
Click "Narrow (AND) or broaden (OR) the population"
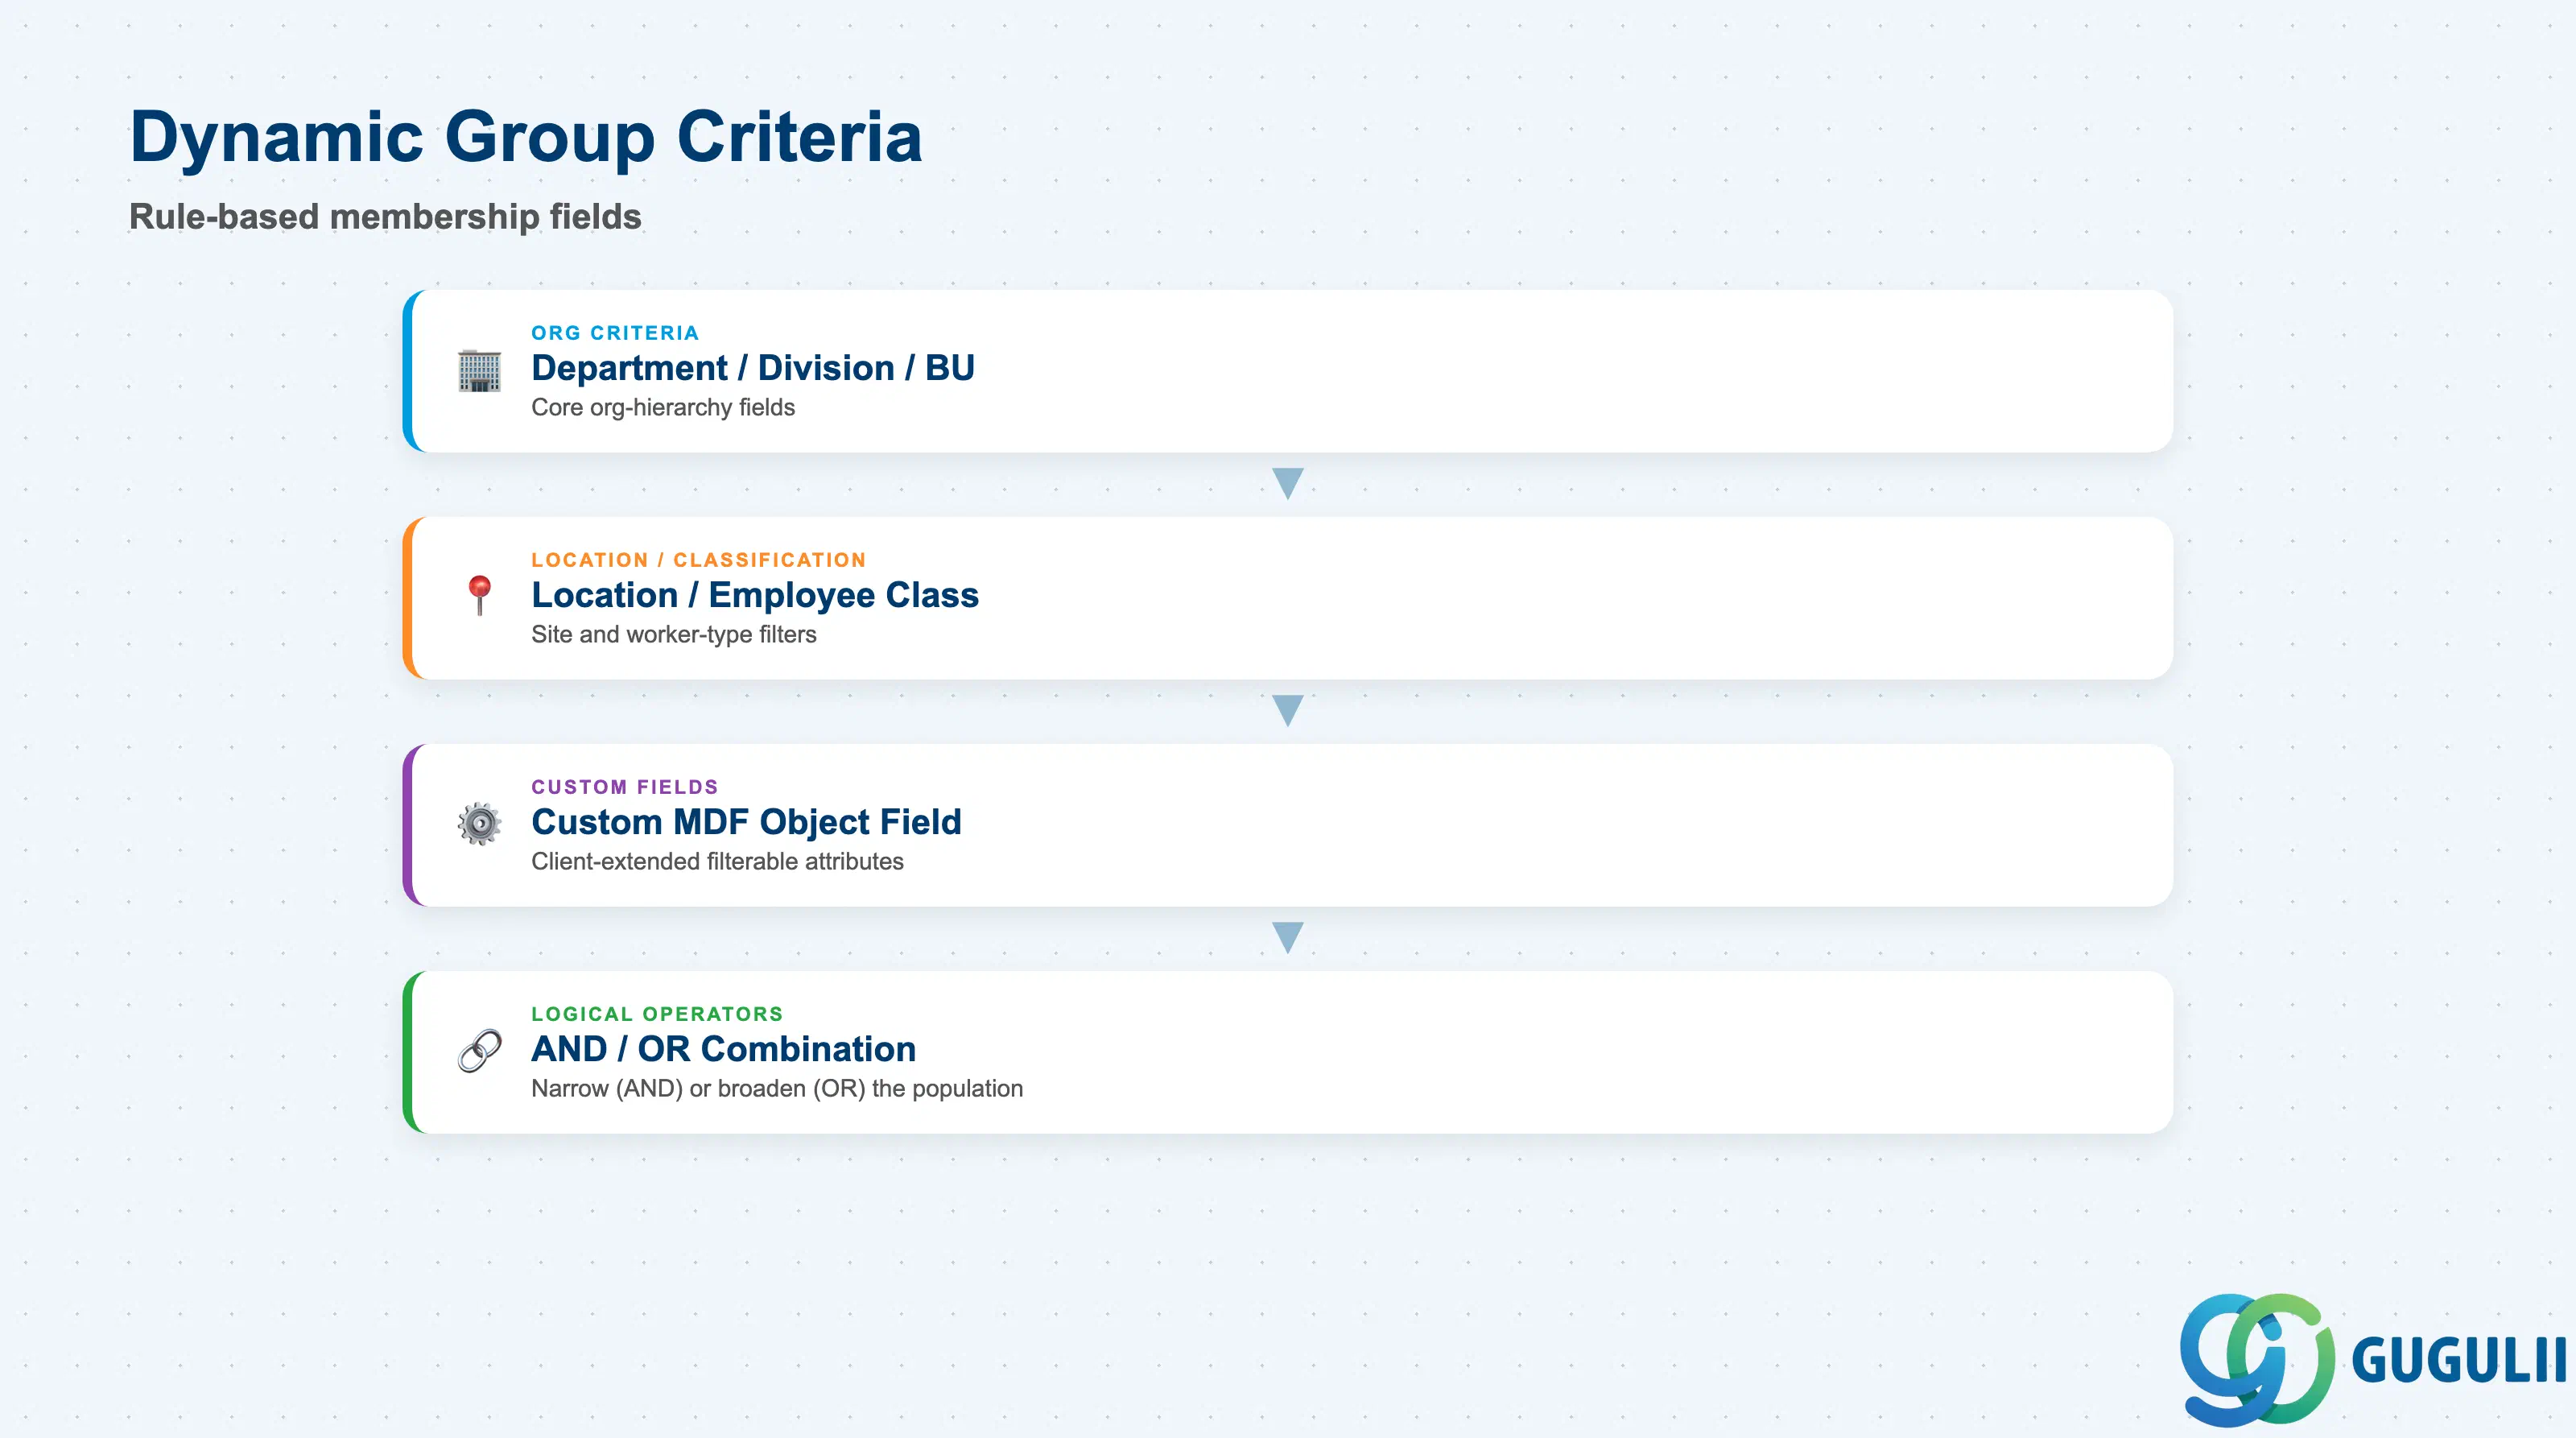(x=777, y=1089)
